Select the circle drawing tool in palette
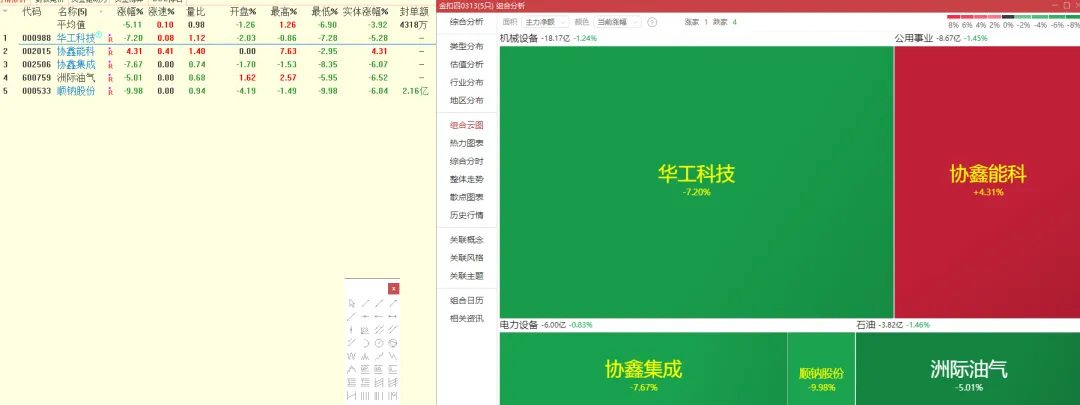This screenshot has width=1080, height=405. coord(379,343)
